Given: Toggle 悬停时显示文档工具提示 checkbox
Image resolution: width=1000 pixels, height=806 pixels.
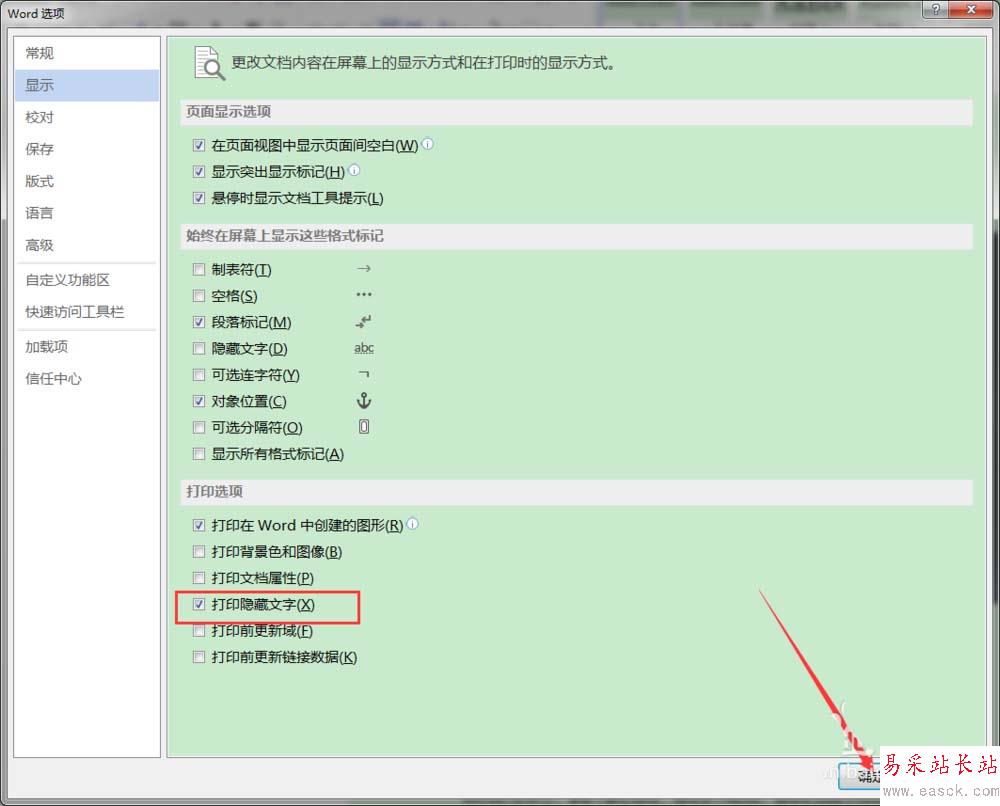Looking at the screenshot, I should click(199, 198).
